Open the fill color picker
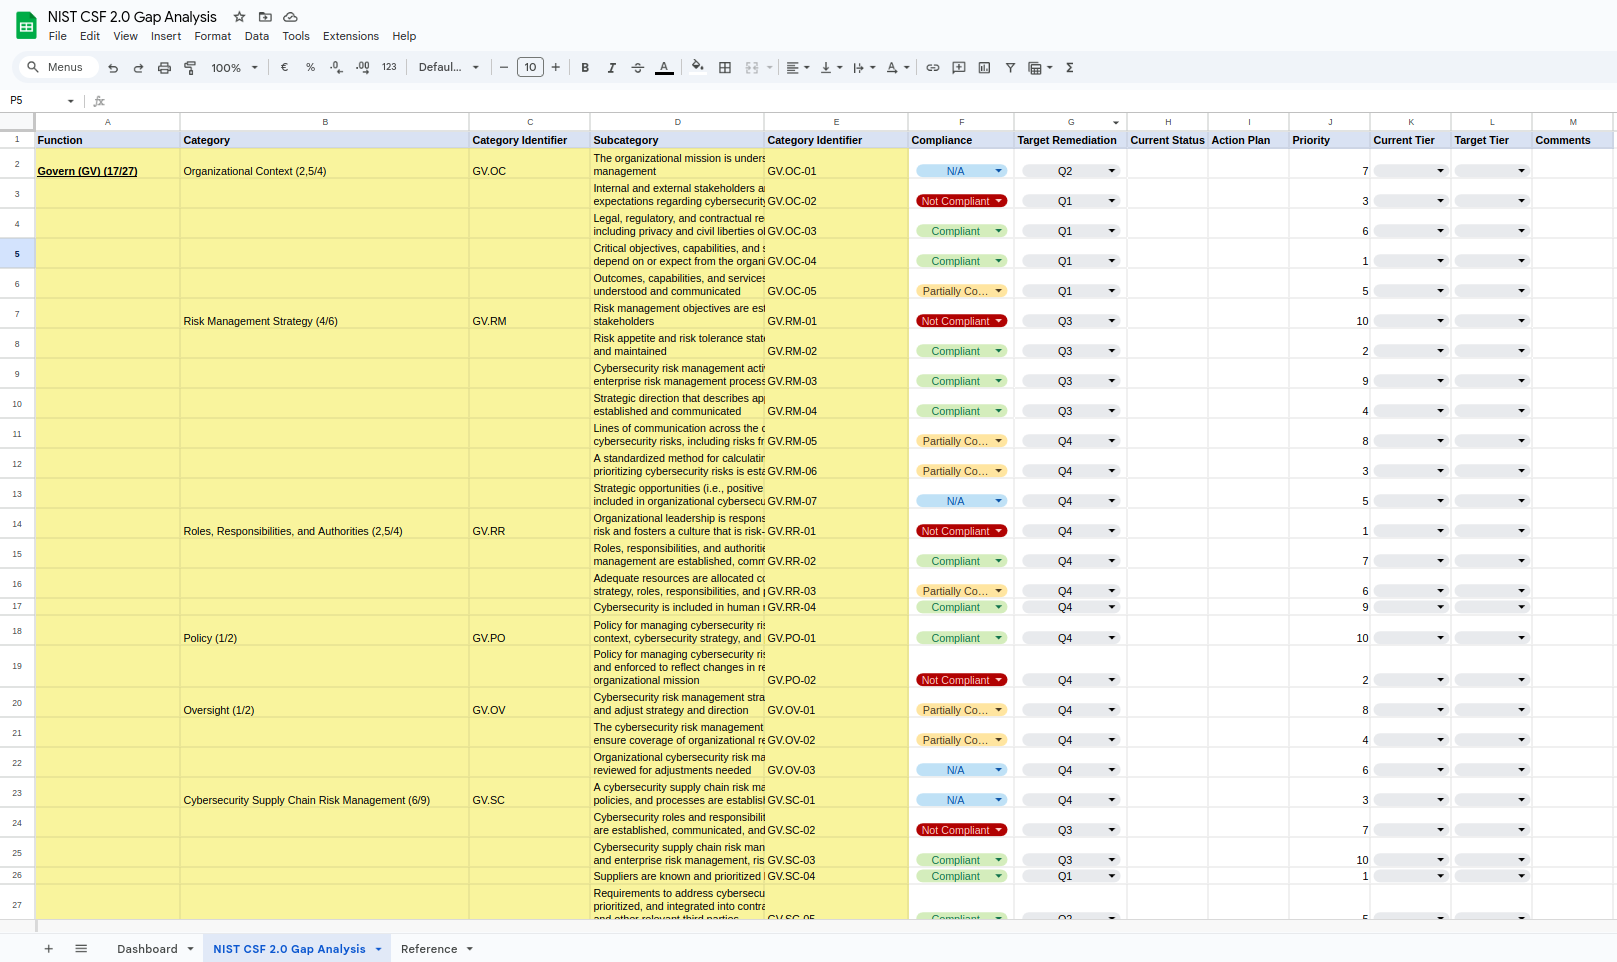 coord(698,68)
